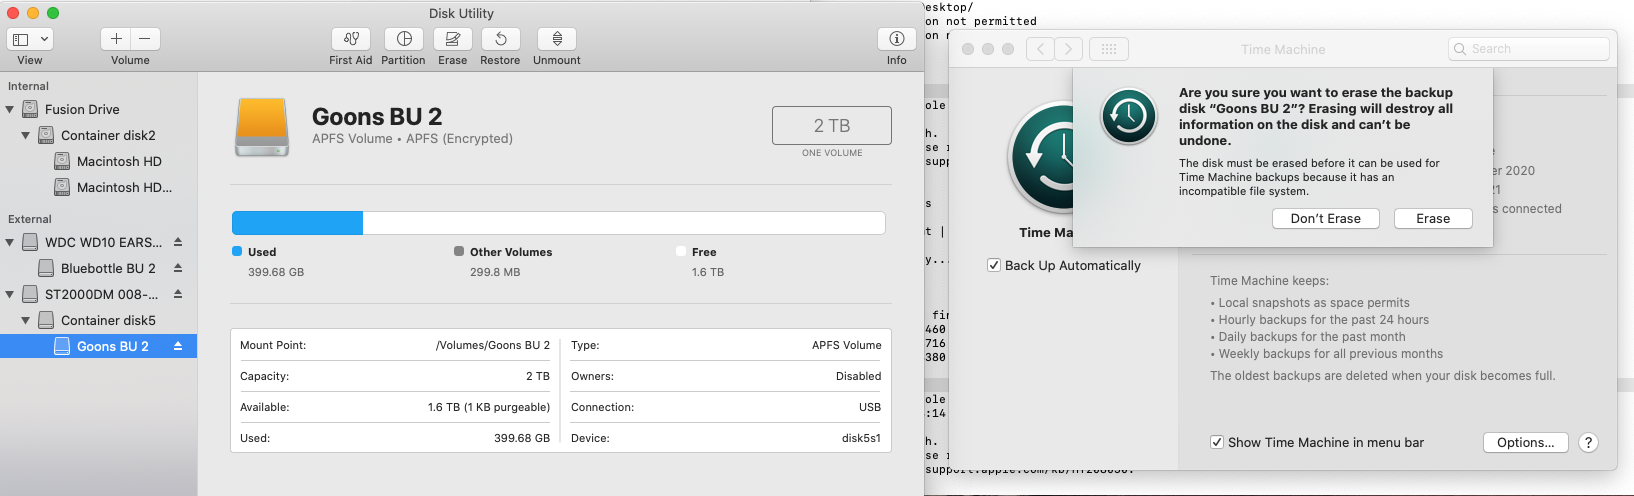Viewport: 1634px width, 496px height.
Task: Click the Device value disk5s1
Action: pyautogui.click(x=862, y=438)
